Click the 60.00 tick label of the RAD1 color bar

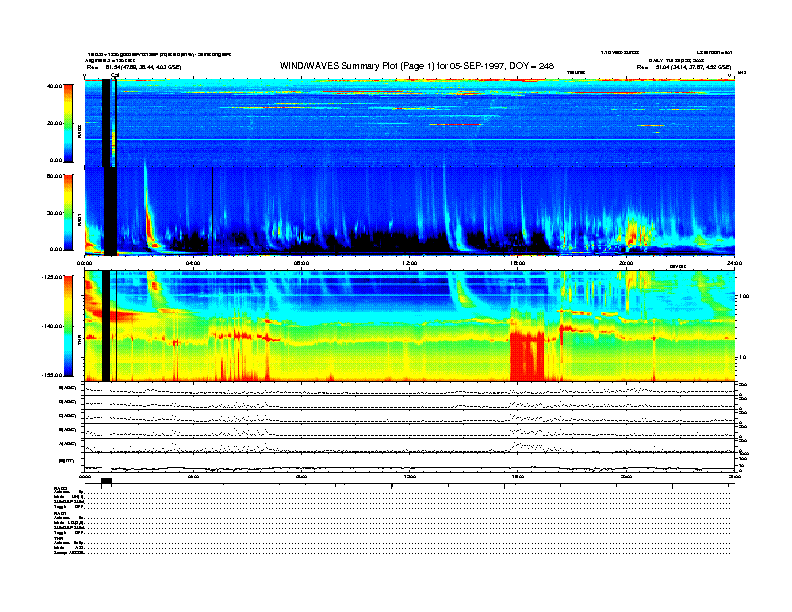(x=54, y=176)
